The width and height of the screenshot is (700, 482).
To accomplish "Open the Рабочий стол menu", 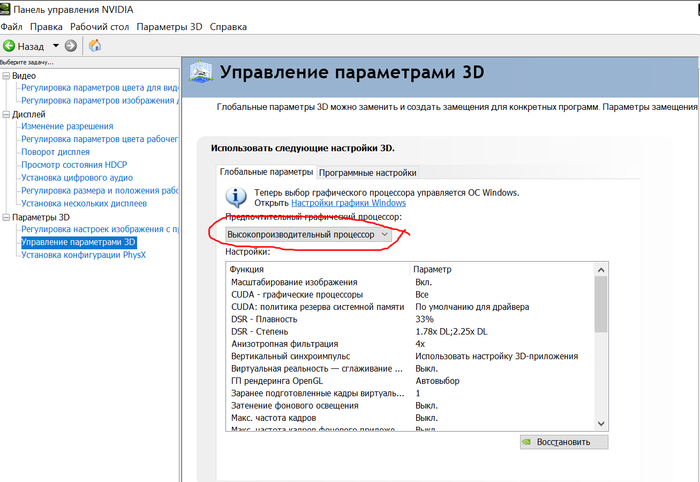I will tap(100, 27).
